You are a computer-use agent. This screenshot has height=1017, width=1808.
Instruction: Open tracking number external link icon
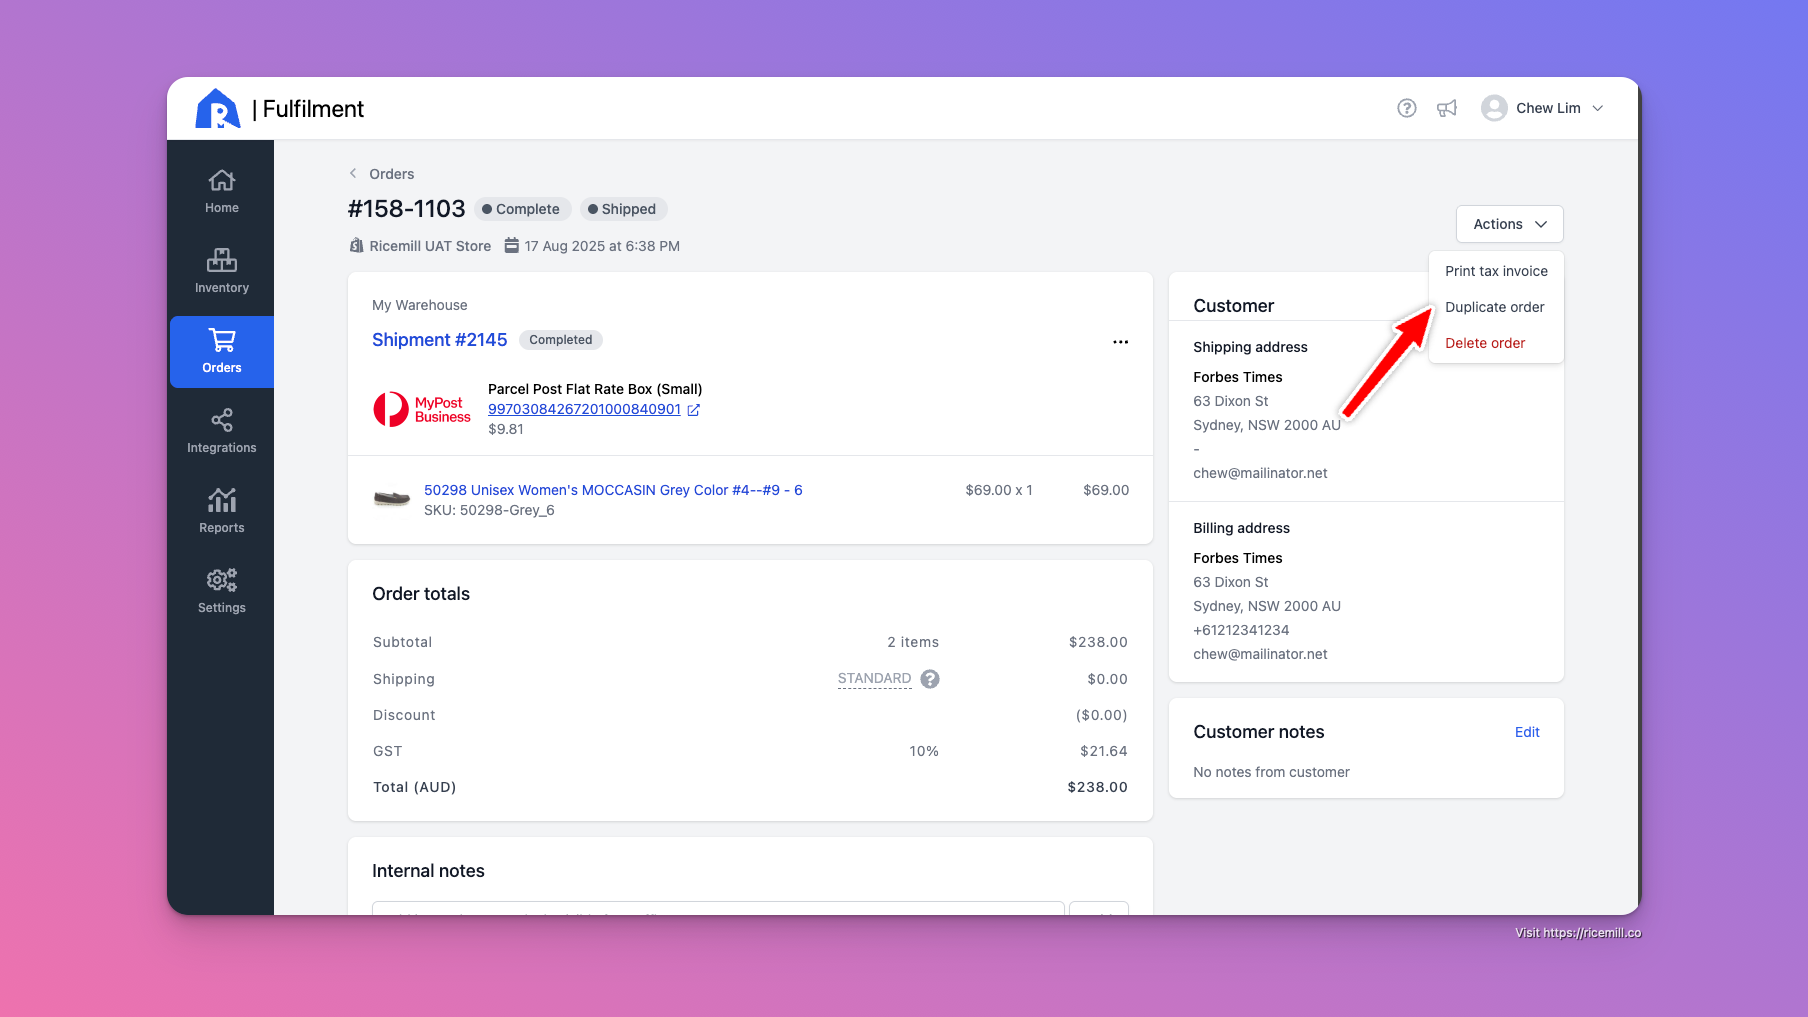(694, 410)
